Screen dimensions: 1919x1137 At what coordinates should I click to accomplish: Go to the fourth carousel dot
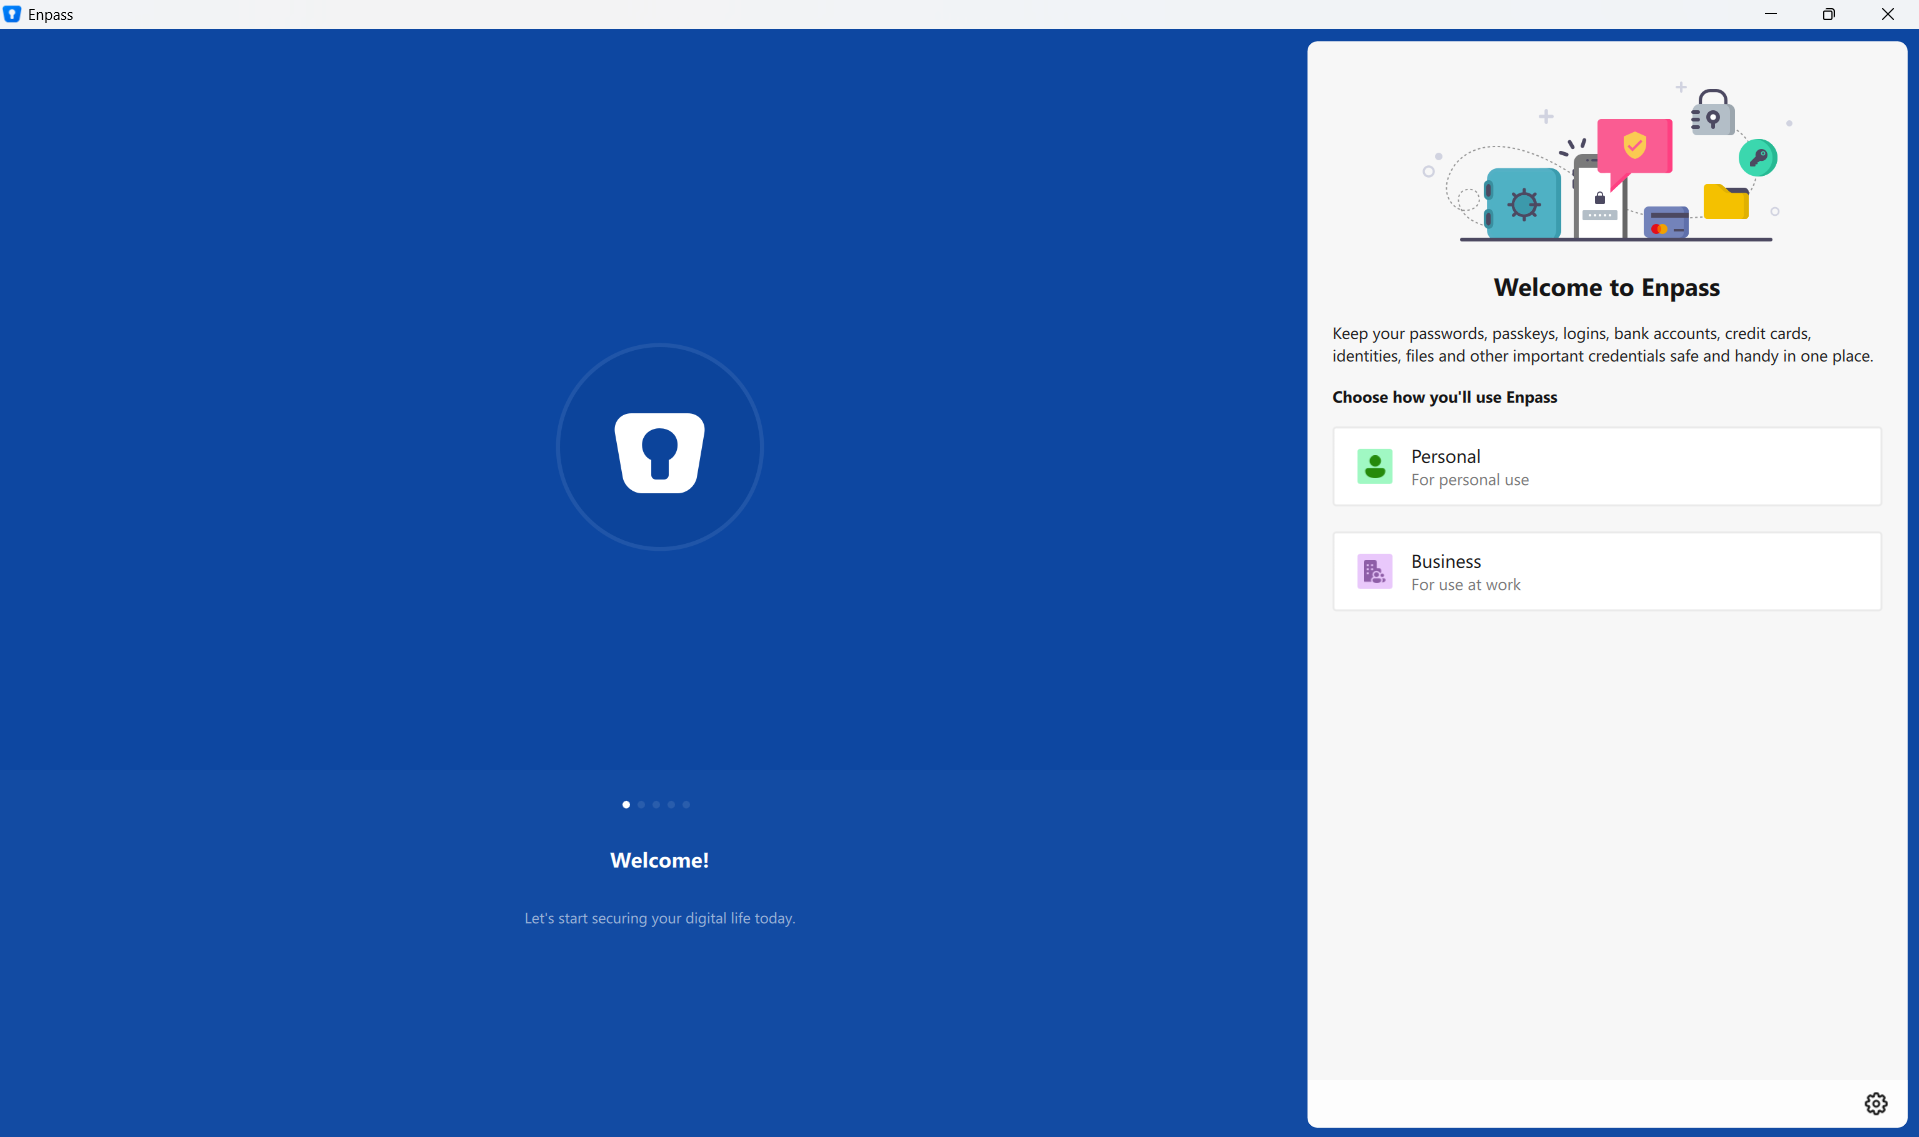click(x=671, y=804)
